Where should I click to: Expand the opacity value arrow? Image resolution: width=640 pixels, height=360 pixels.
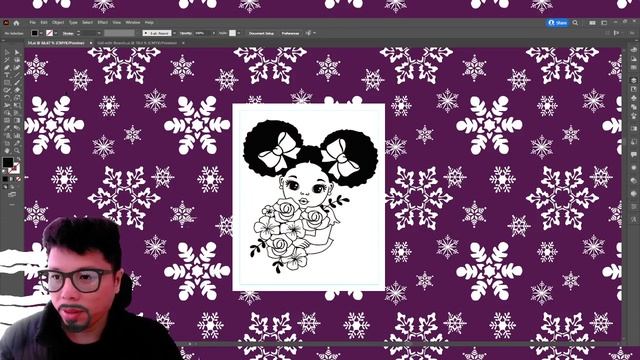[213, 33]
